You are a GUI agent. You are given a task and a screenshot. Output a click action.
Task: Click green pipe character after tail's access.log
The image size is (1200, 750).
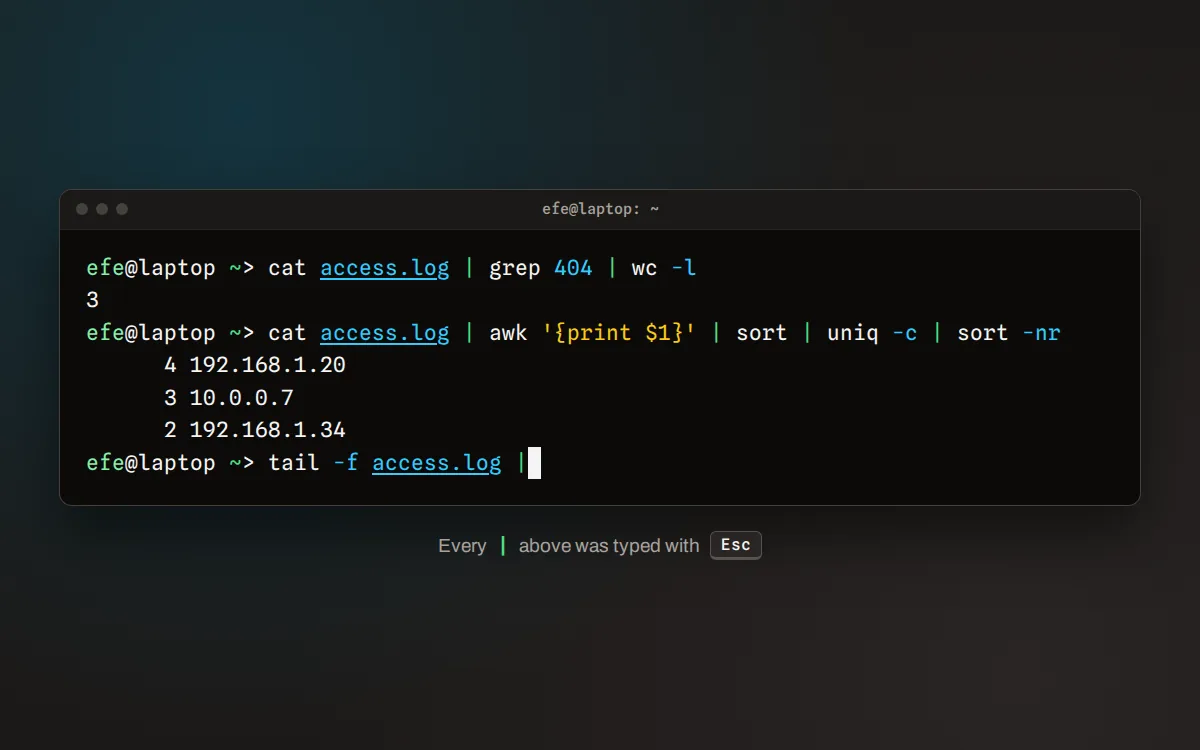[x=521, y=463]
